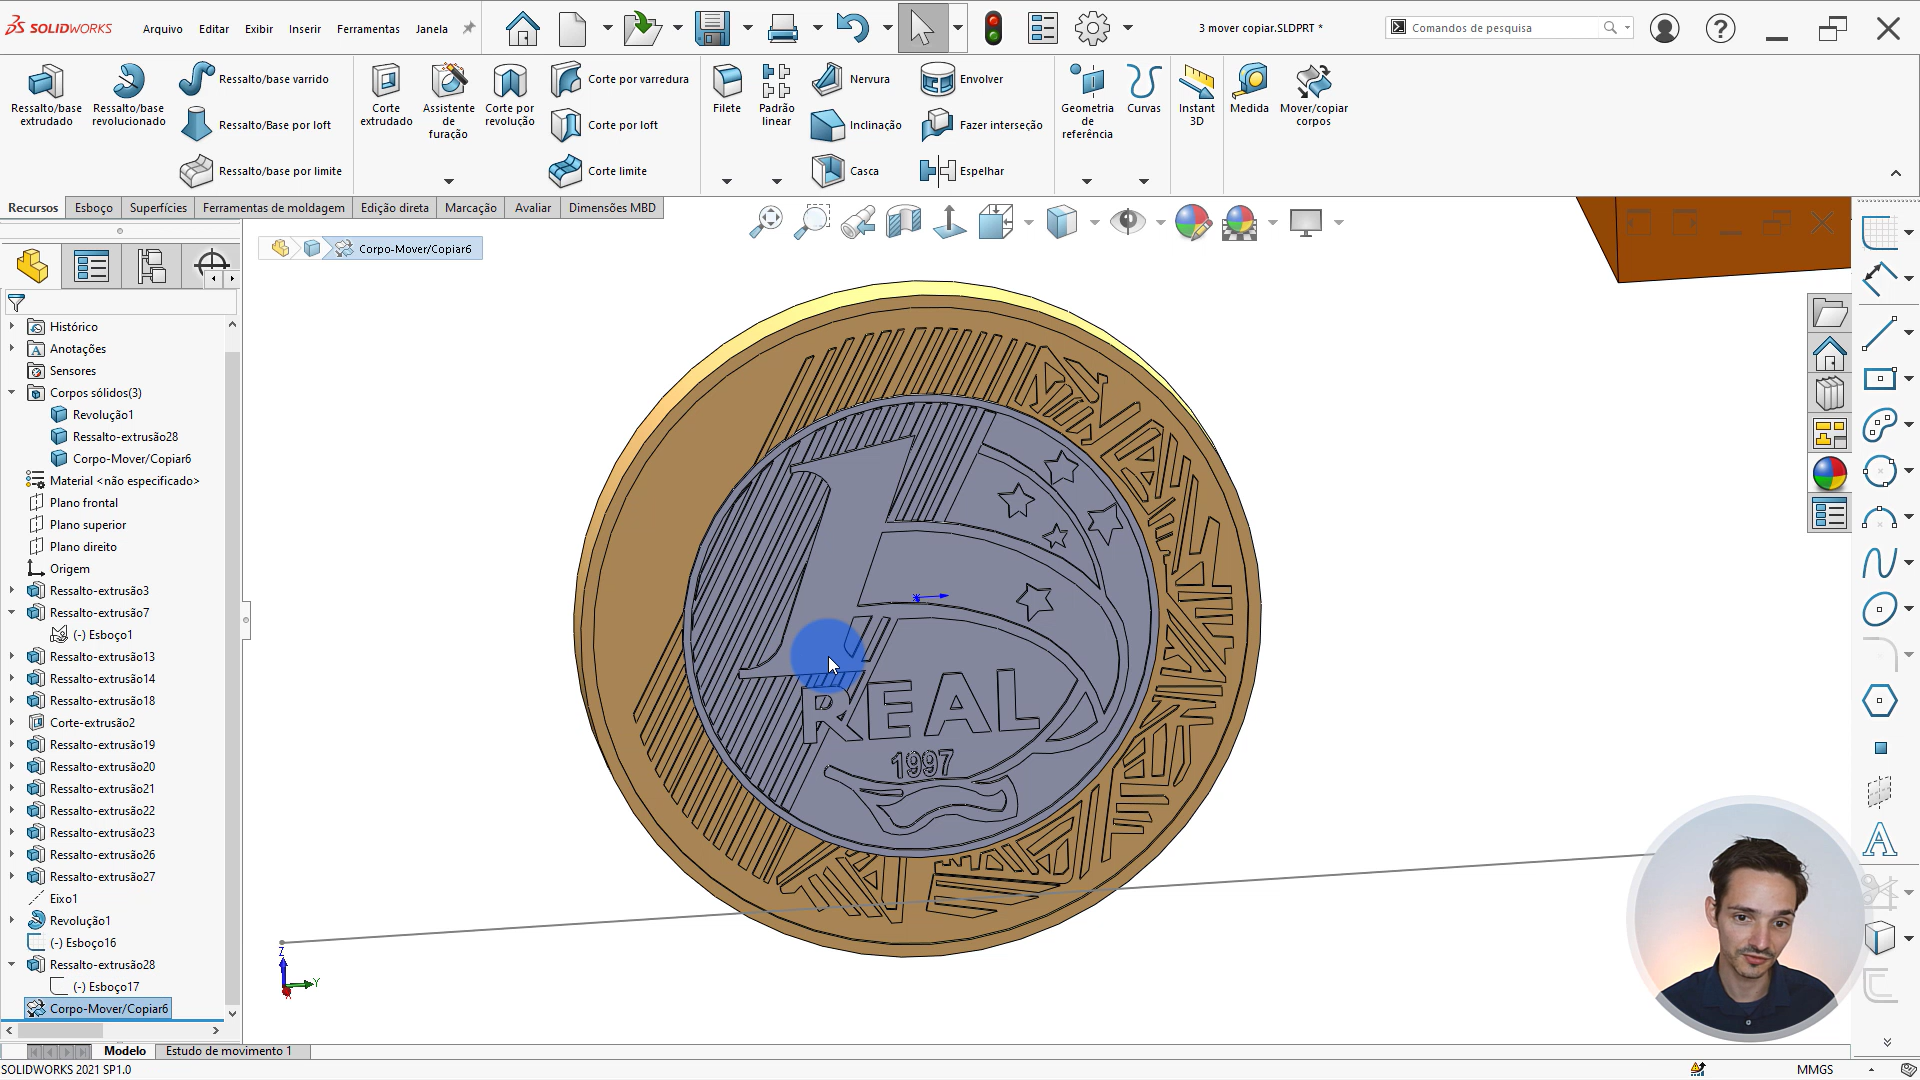Open the Filete dropdown arrow
The image size is (1920, 1080).
(x=727, y=181)
